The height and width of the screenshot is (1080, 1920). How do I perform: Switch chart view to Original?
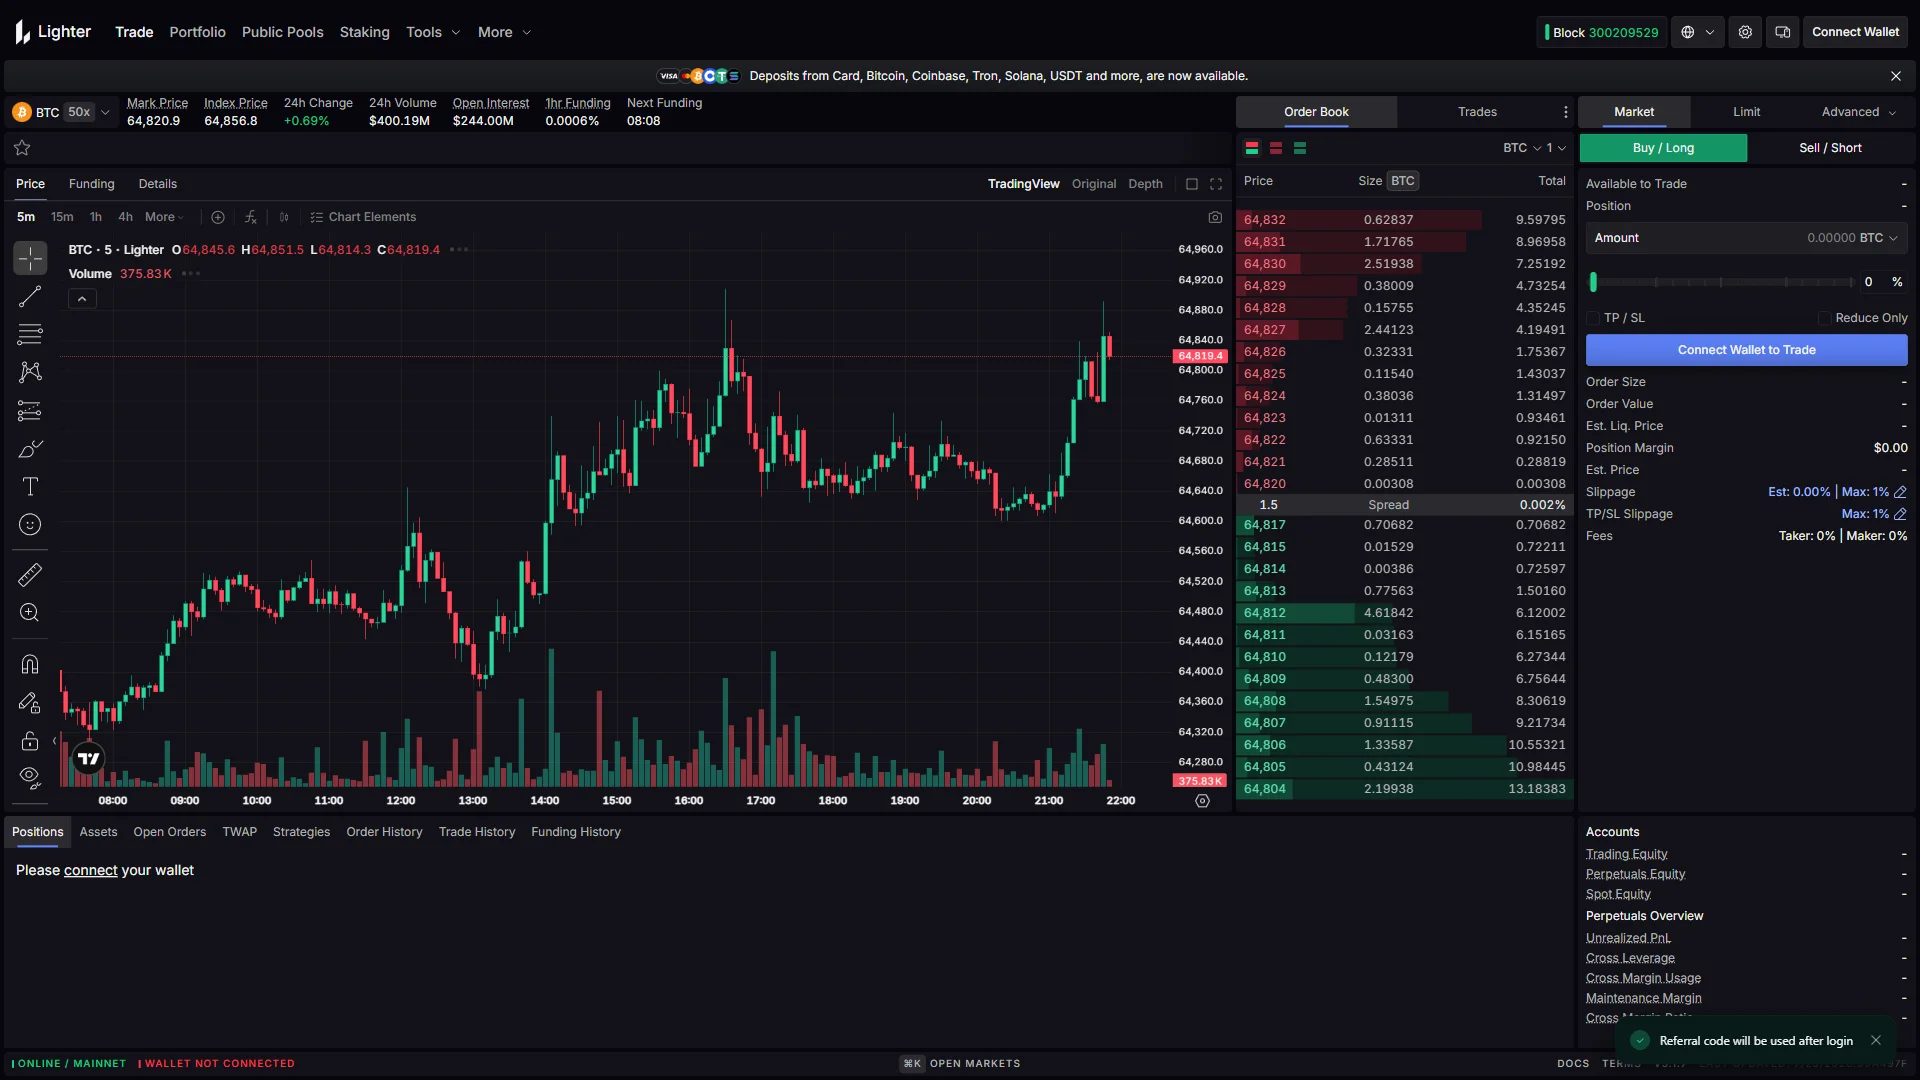coord(1094,184)
